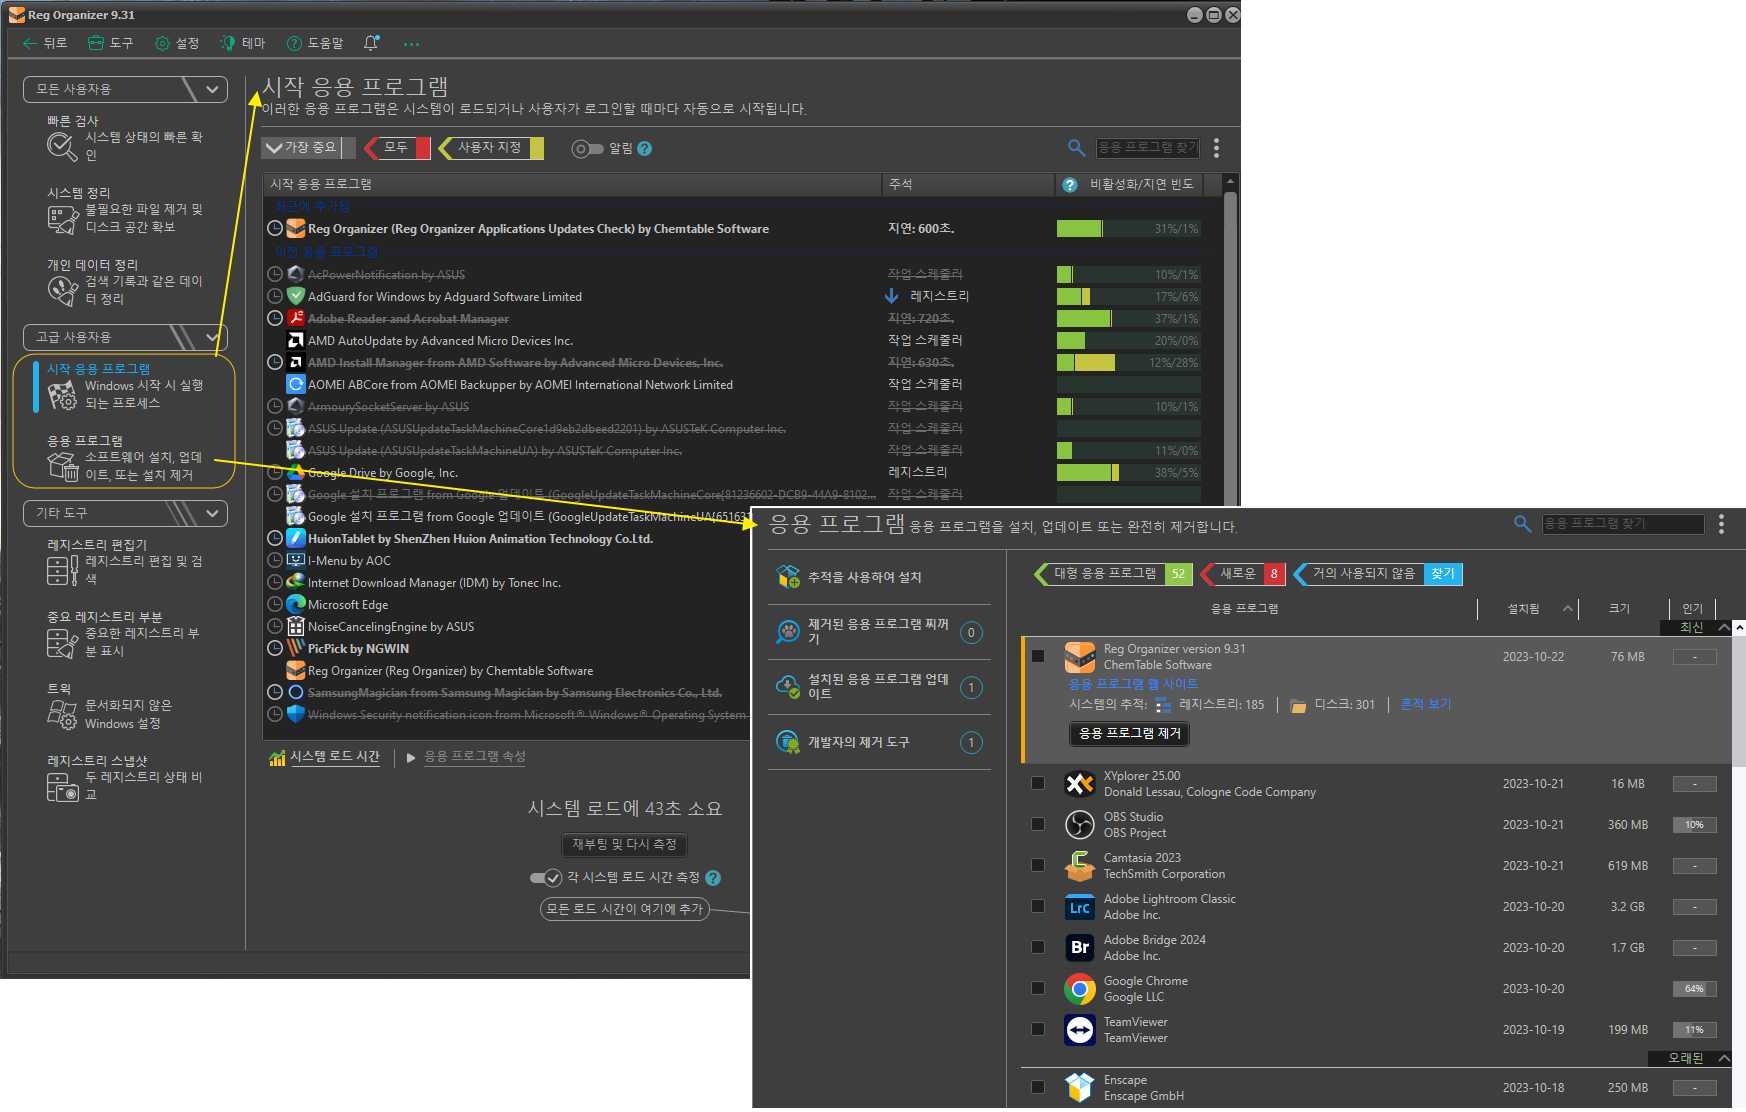Screen dimensions: 1746x1112
Task: Click 재부팅 및 다시 측정 button
Action: [624, 845]
